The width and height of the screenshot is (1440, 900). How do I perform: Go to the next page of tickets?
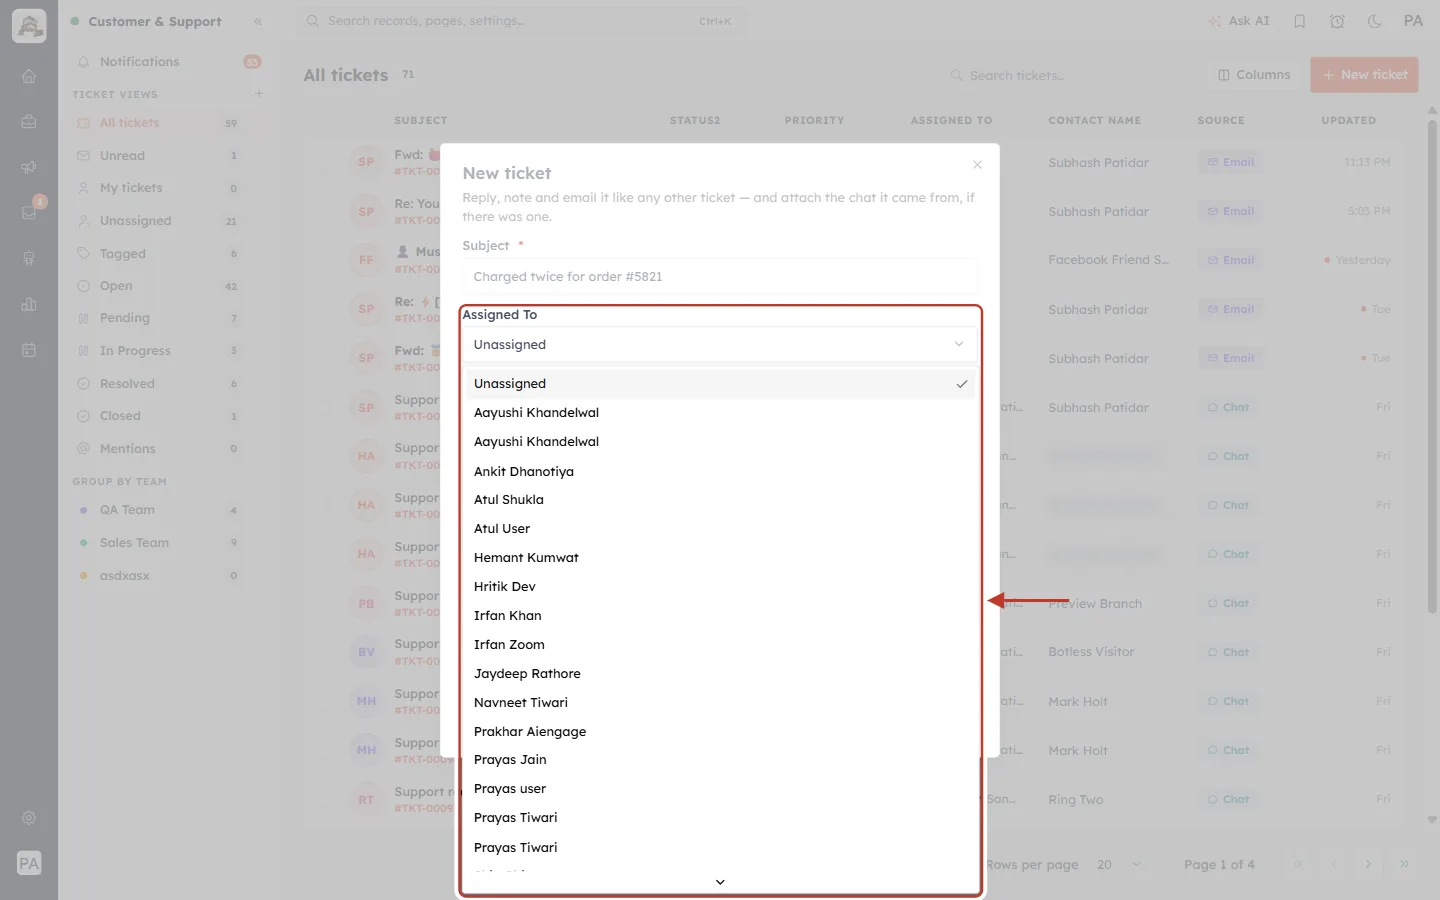point(1368,864)
